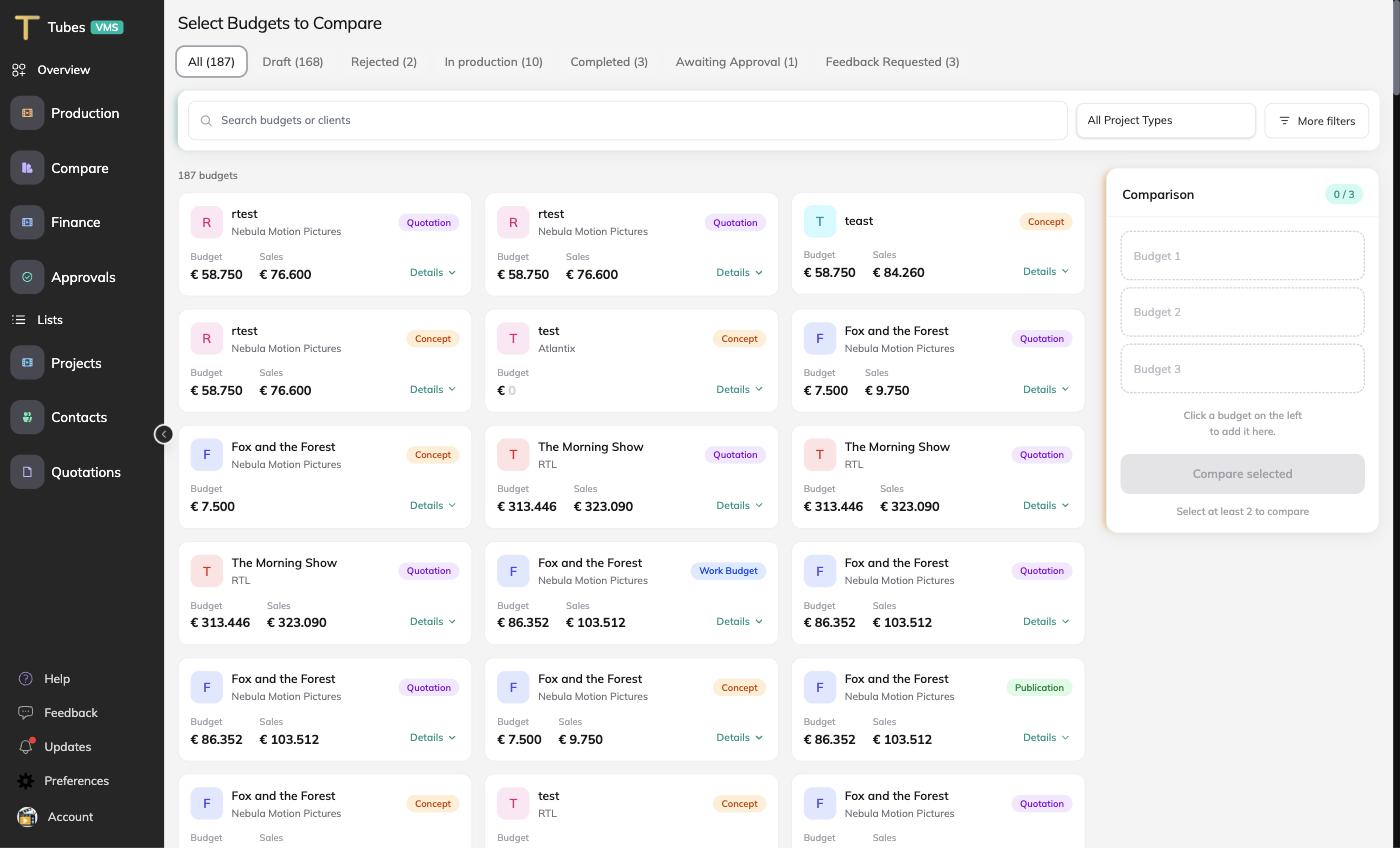The height and width of the screenshot is (848, 1400).
Task: Click the T avatar on the Atlantix test card
Action: pyautogui.click(x=513, y=339)
